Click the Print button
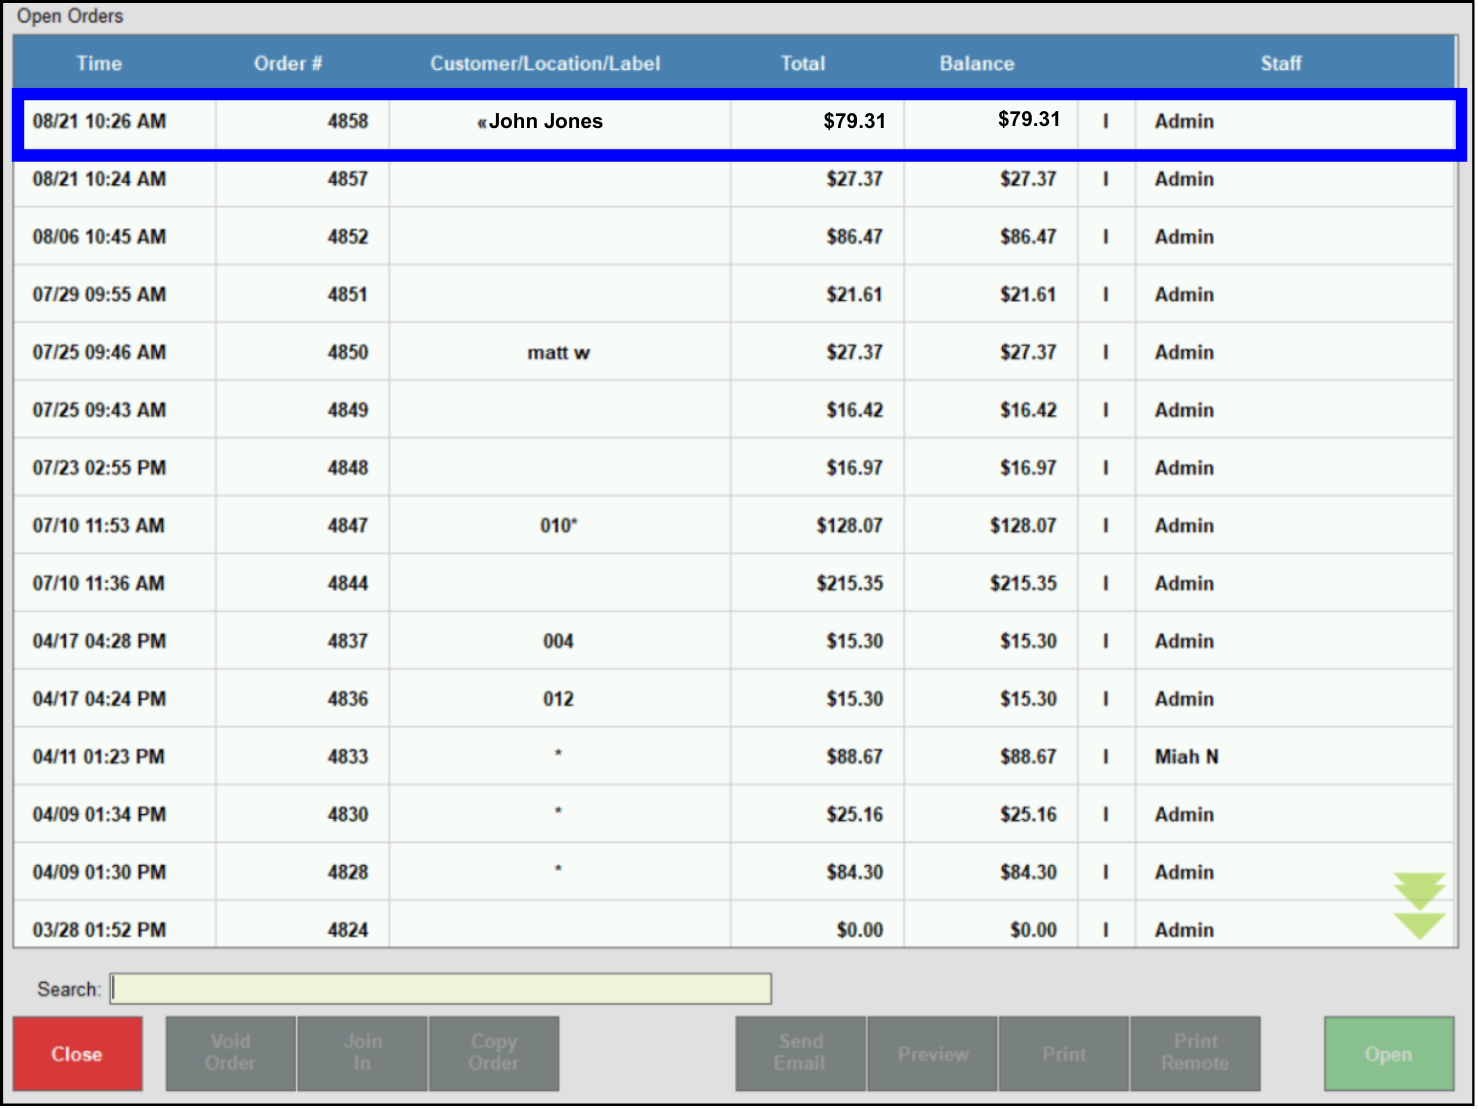Viewport: 1478px width, 1109px height. (x=1063, y=1054)
